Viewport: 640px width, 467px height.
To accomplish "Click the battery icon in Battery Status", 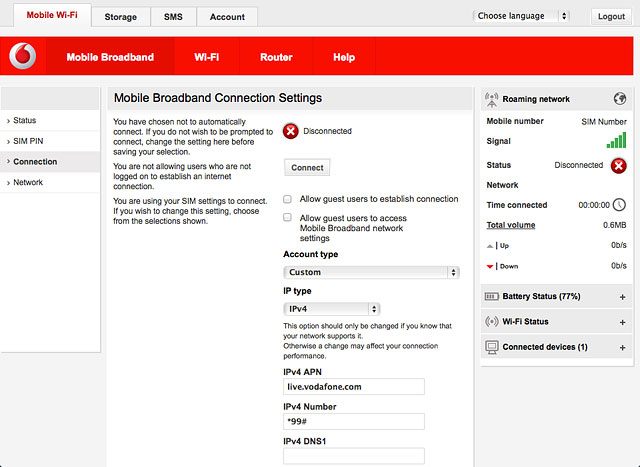I will pos(491,296).
